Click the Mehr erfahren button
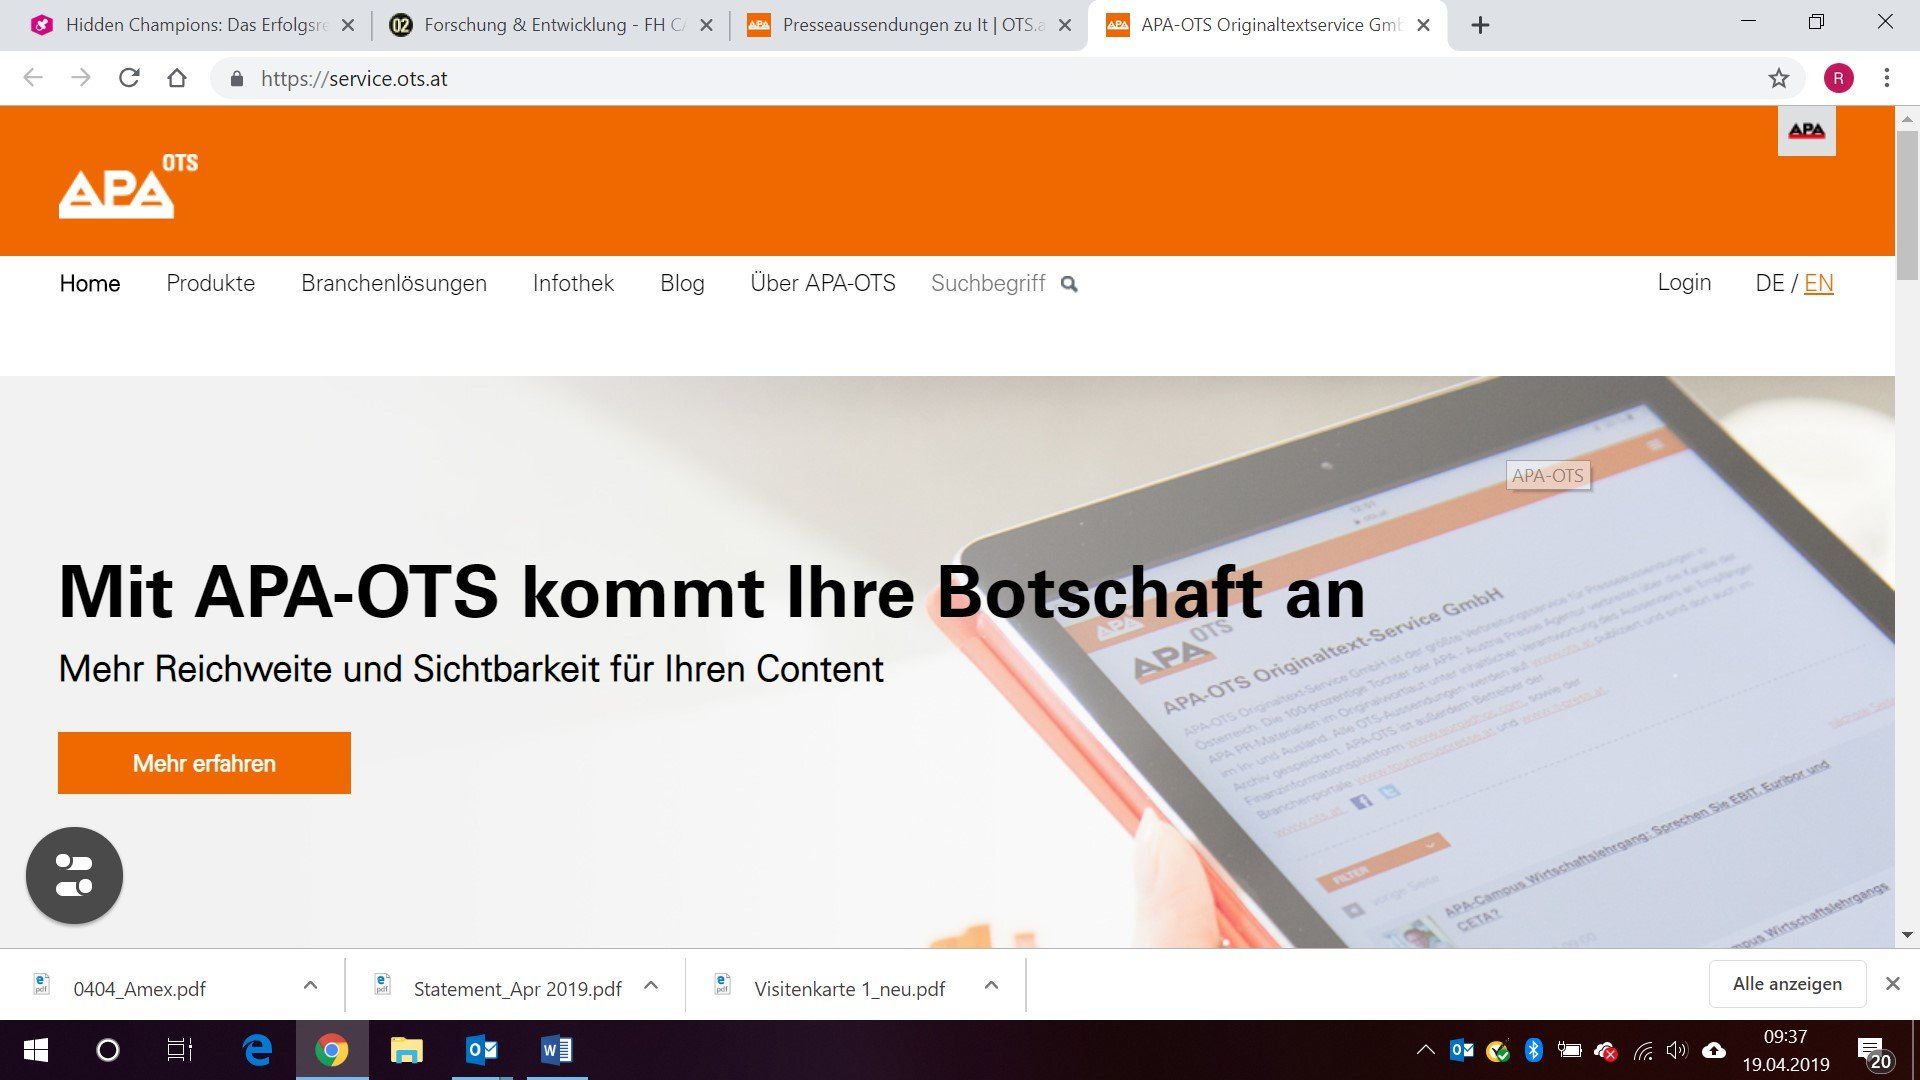 (204, 763)
